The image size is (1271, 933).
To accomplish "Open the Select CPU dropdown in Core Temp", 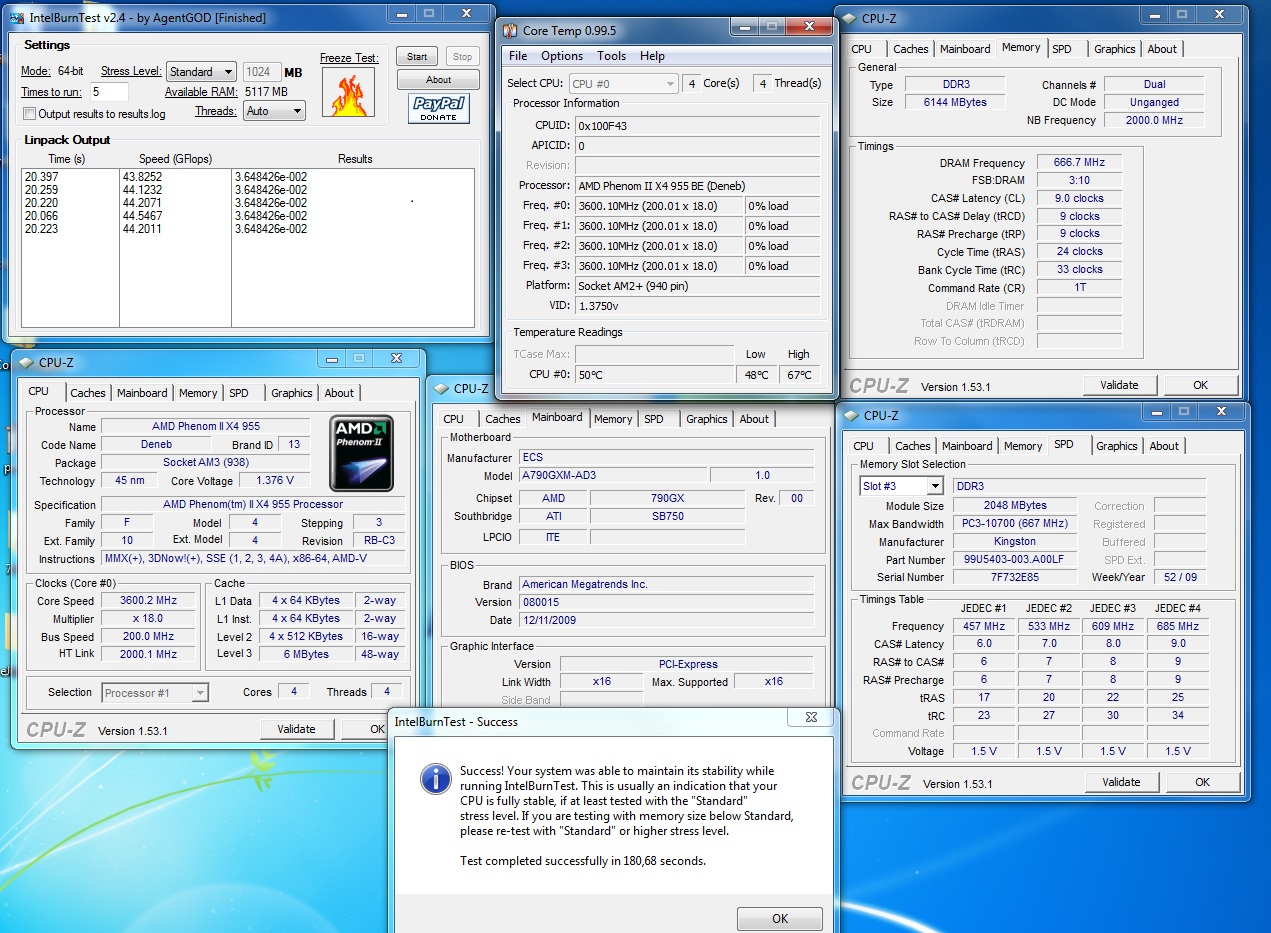I will [x=624, y=84].
